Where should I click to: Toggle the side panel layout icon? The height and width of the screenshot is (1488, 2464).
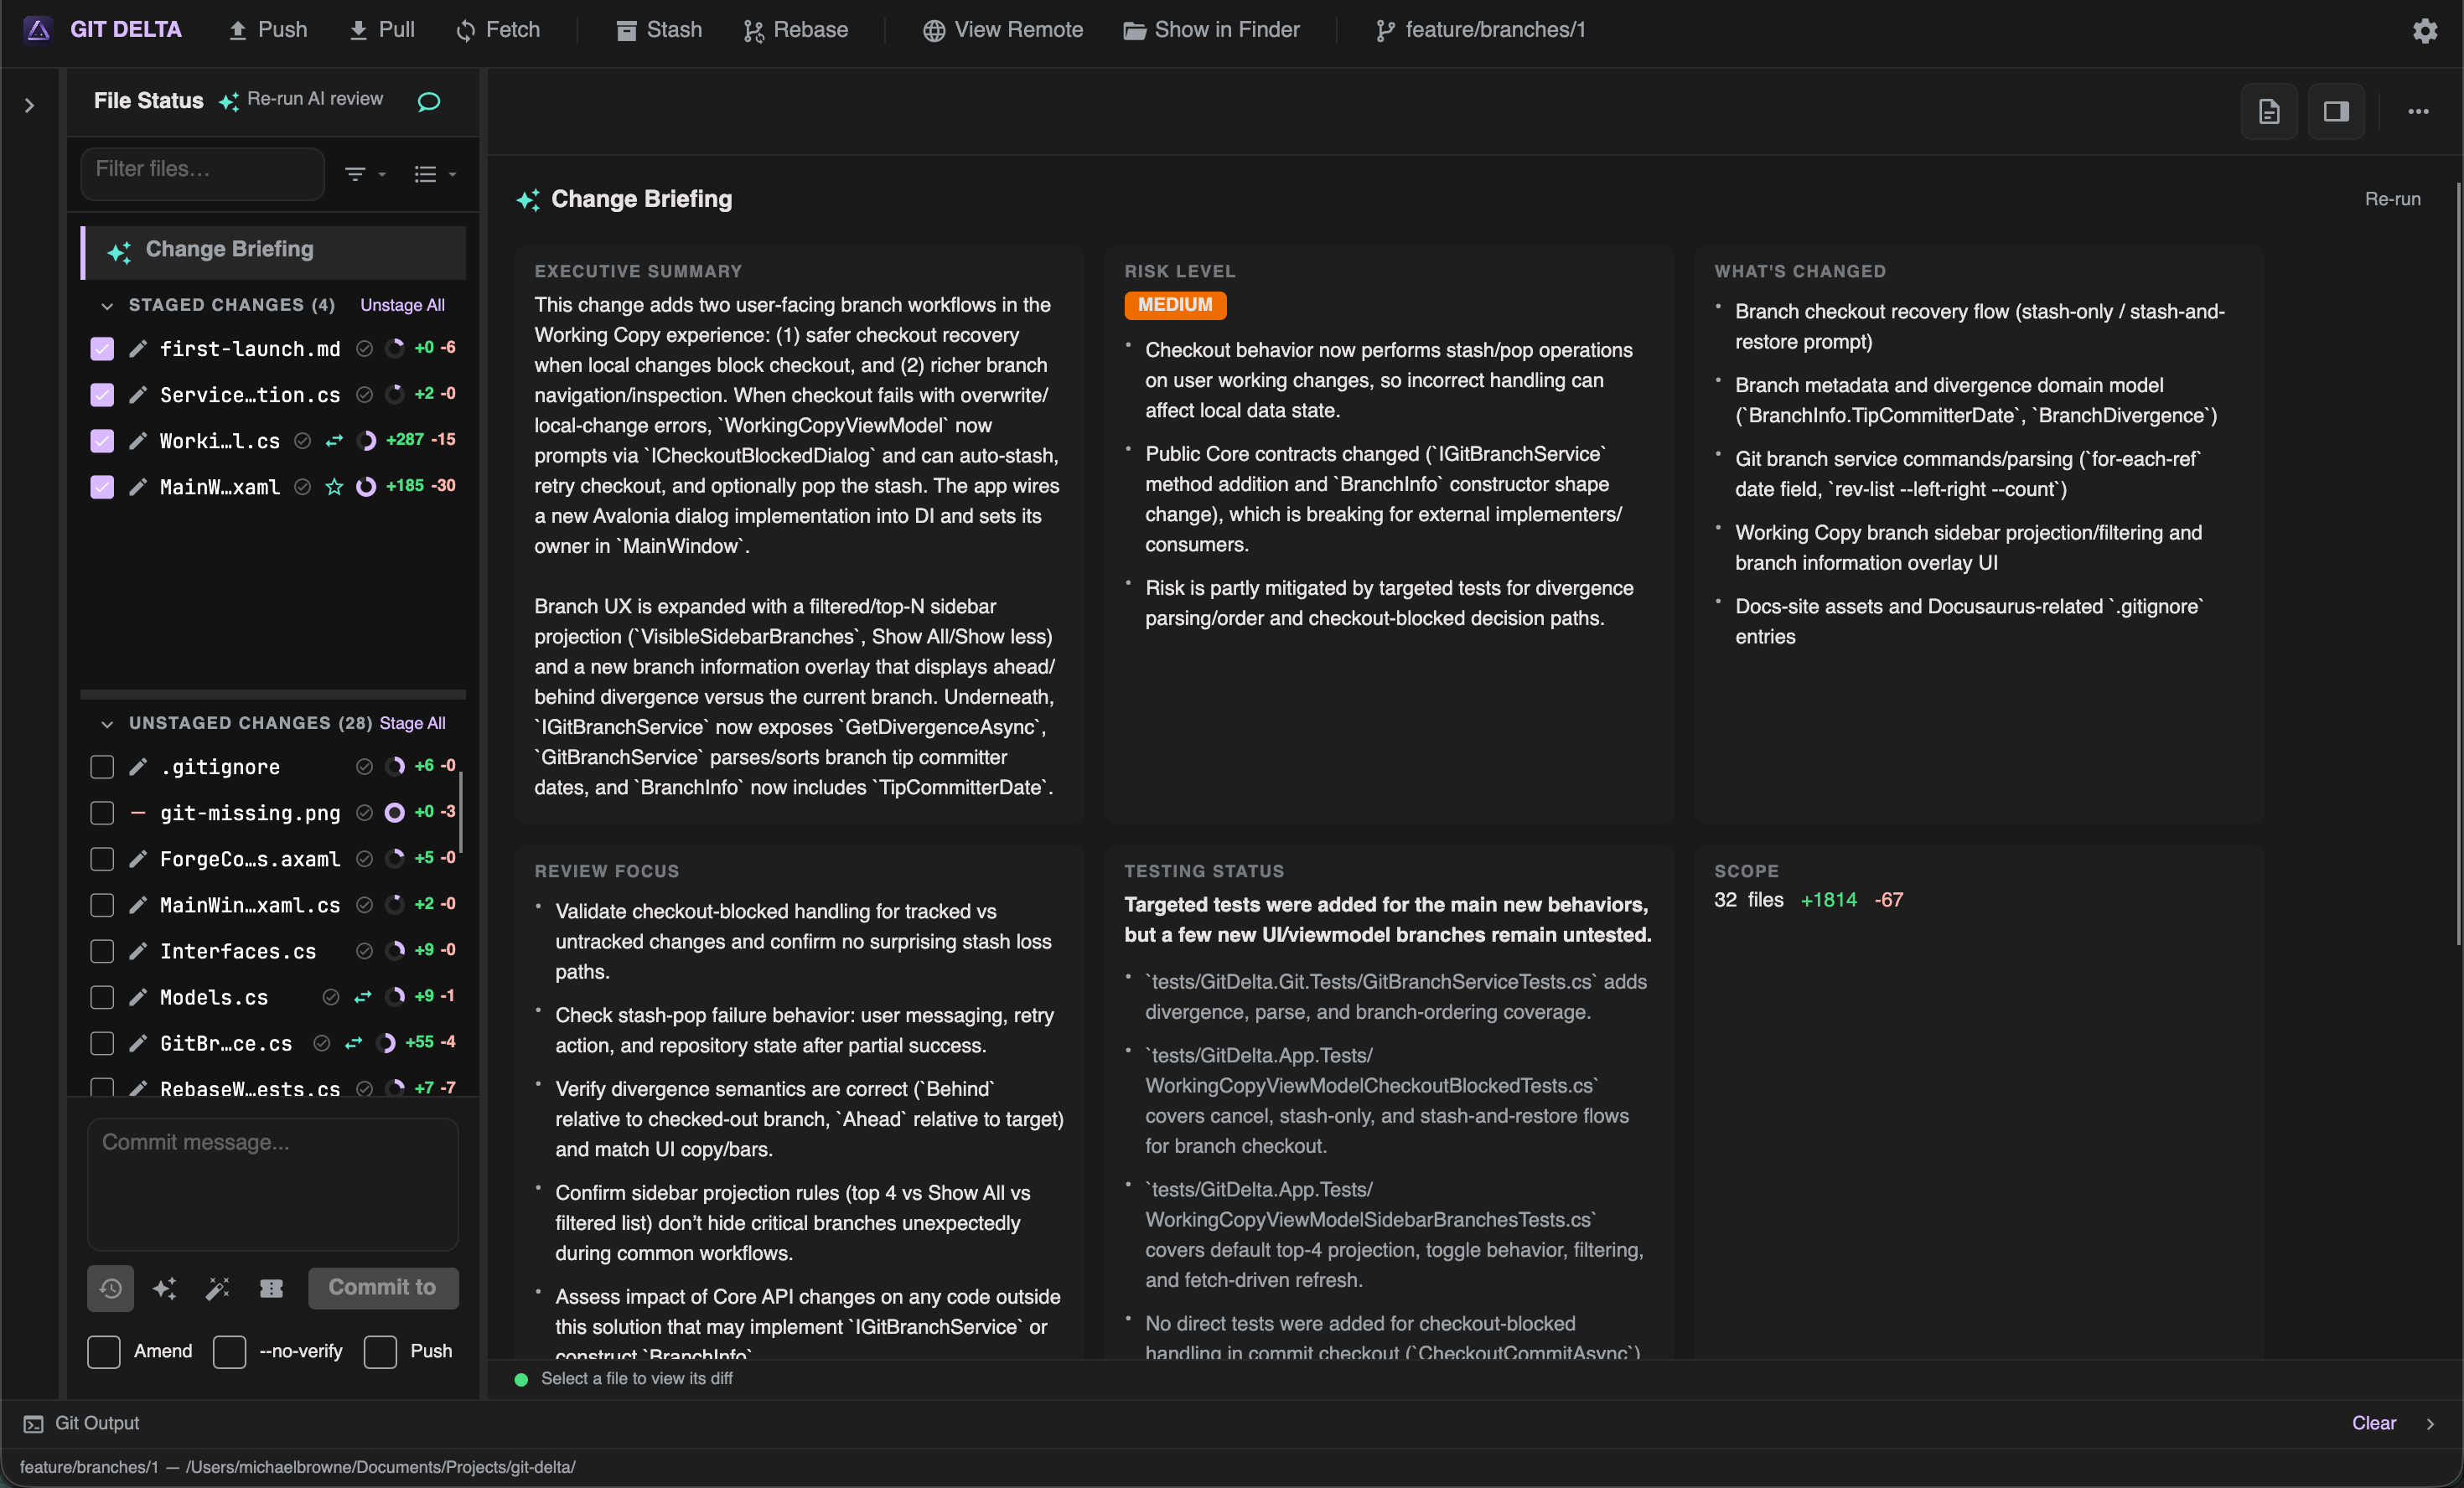[2336, 111]
